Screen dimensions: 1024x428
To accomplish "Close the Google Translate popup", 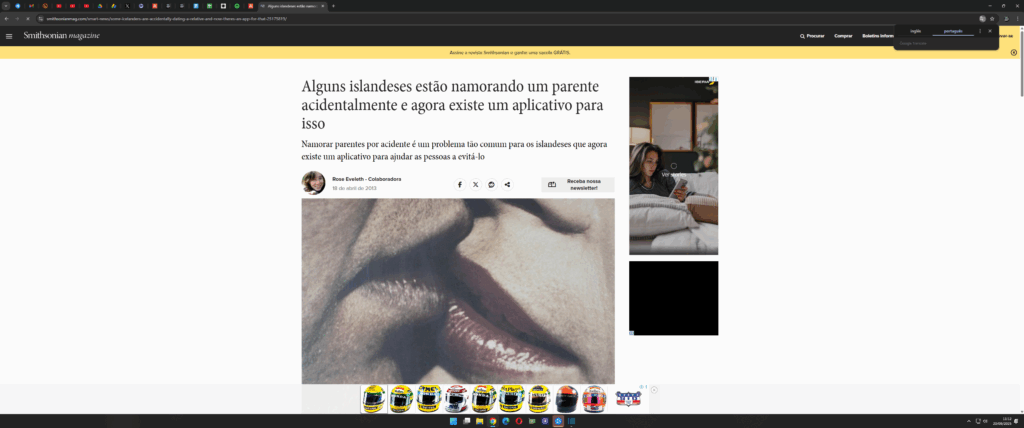I will (x=990, y=31).
